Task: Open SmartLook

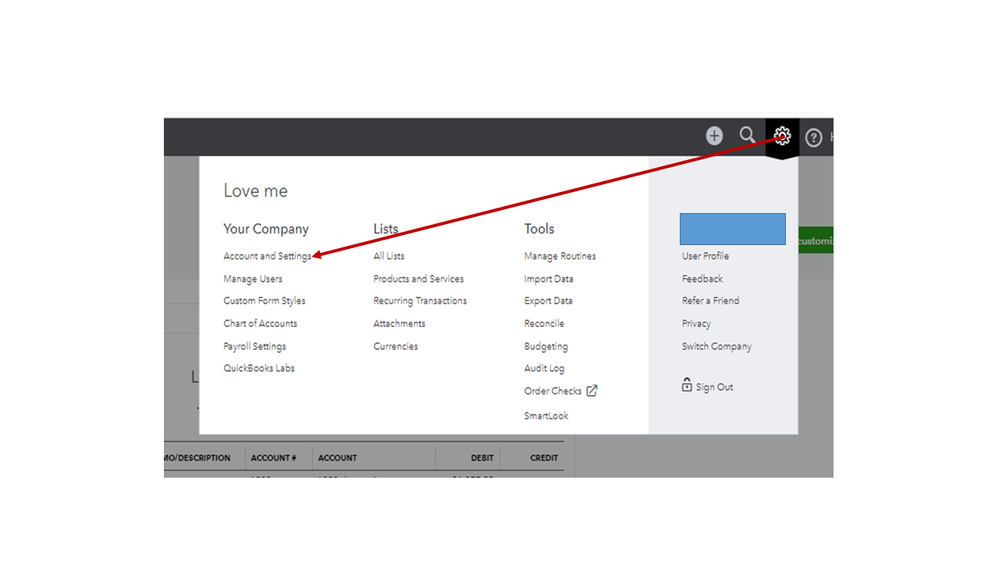Action: [x=546, y=416]
